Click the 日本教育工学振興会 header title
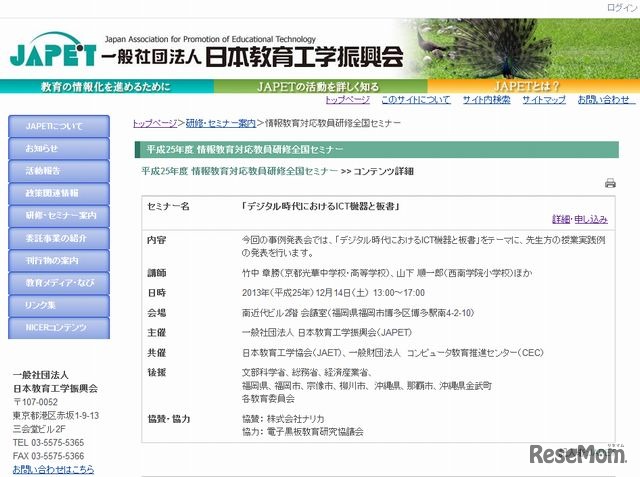Viewport: 640px width, 477px height. [x=304, y=57]
